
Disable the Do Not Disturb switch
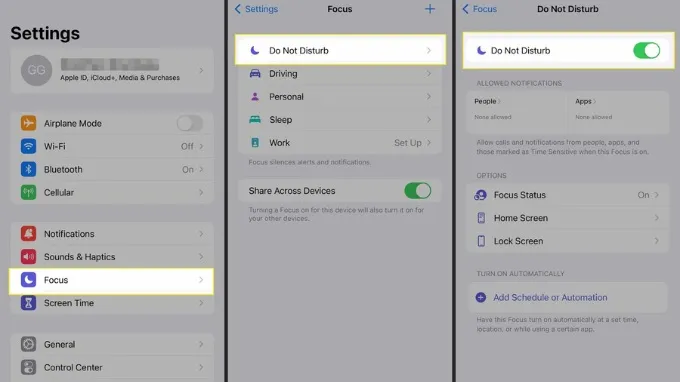(x=646, y=50)
